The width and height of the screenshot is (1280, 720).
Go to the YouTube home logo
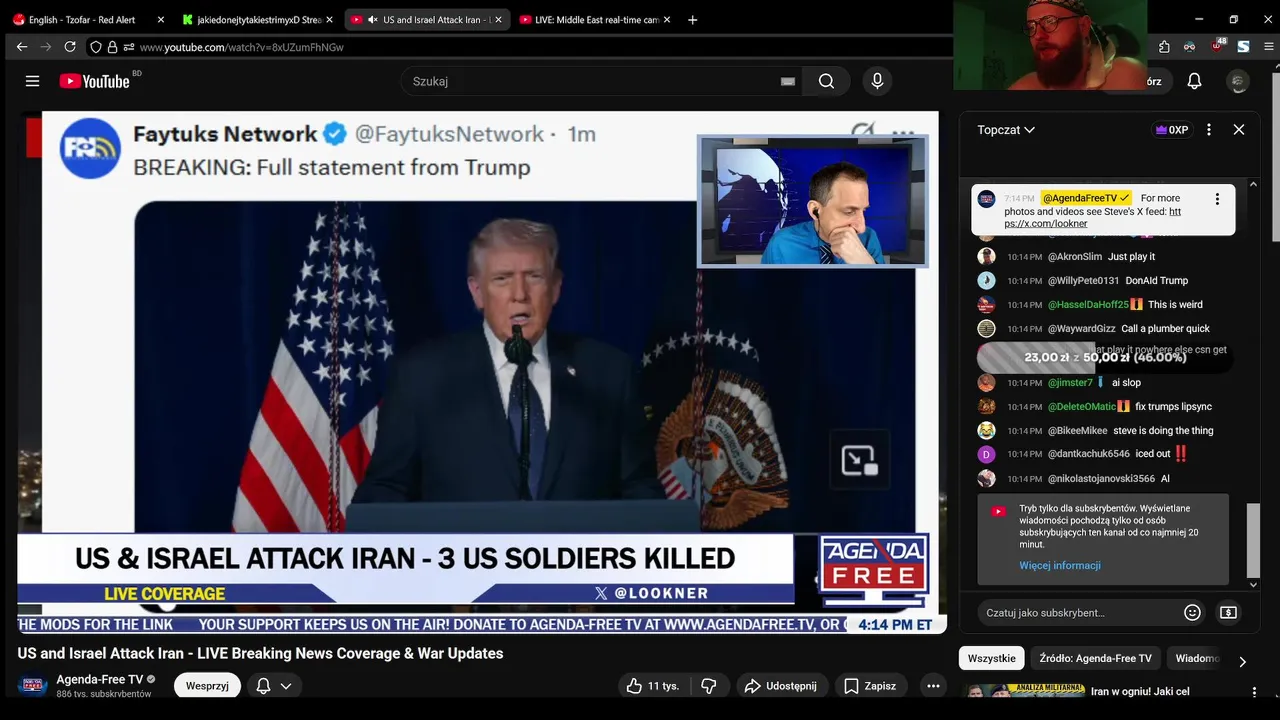95,81
